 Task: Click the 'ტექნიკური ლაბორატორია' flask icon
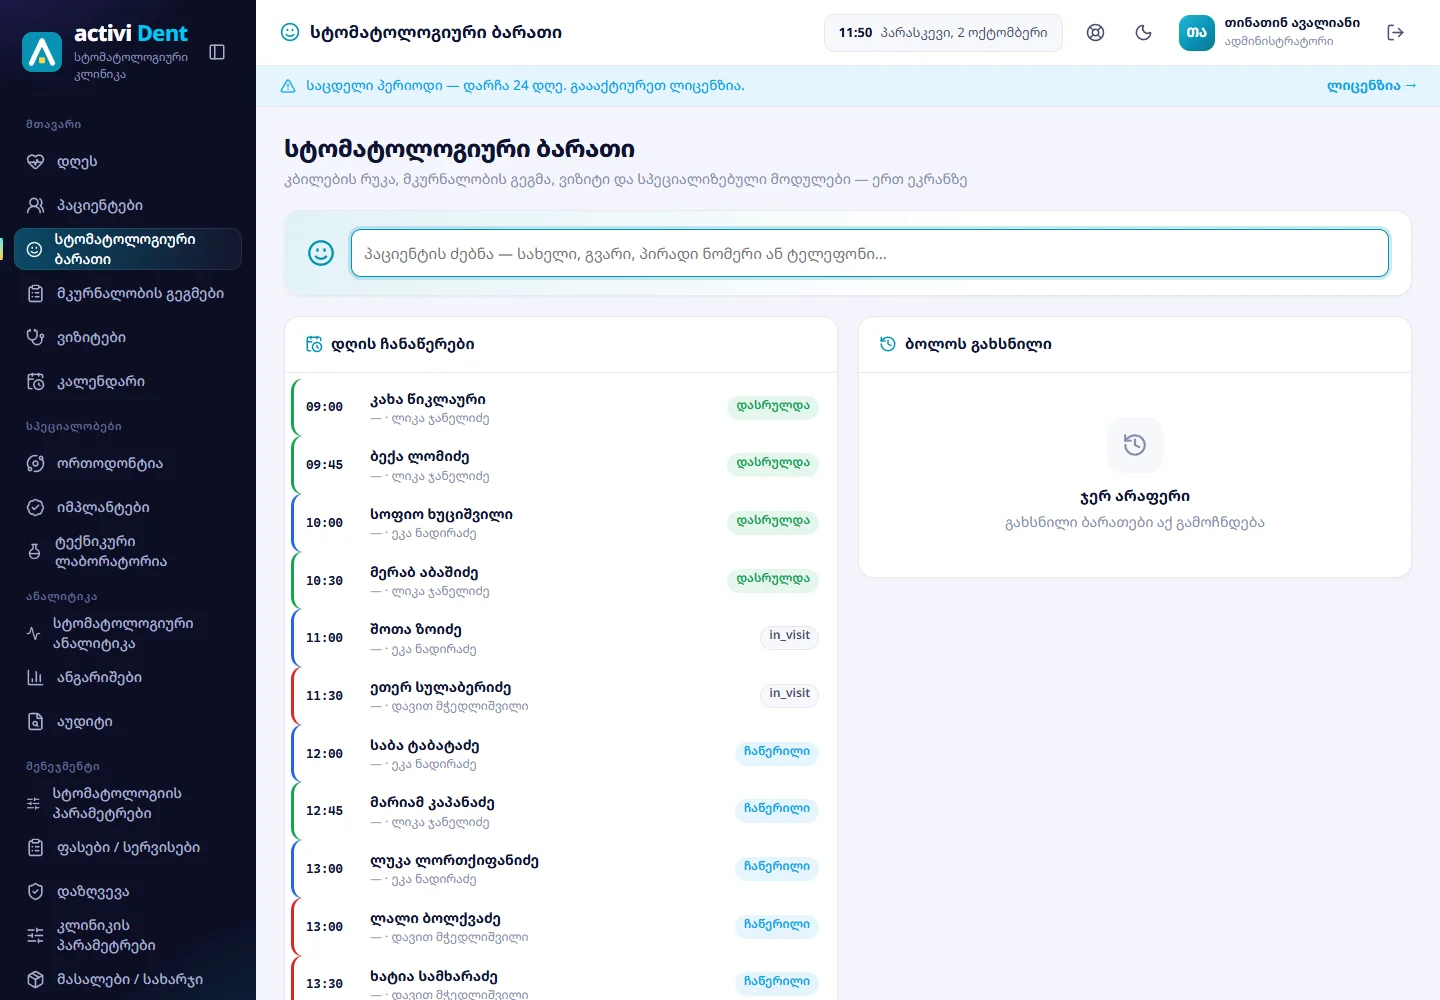(x=35, y=552)
